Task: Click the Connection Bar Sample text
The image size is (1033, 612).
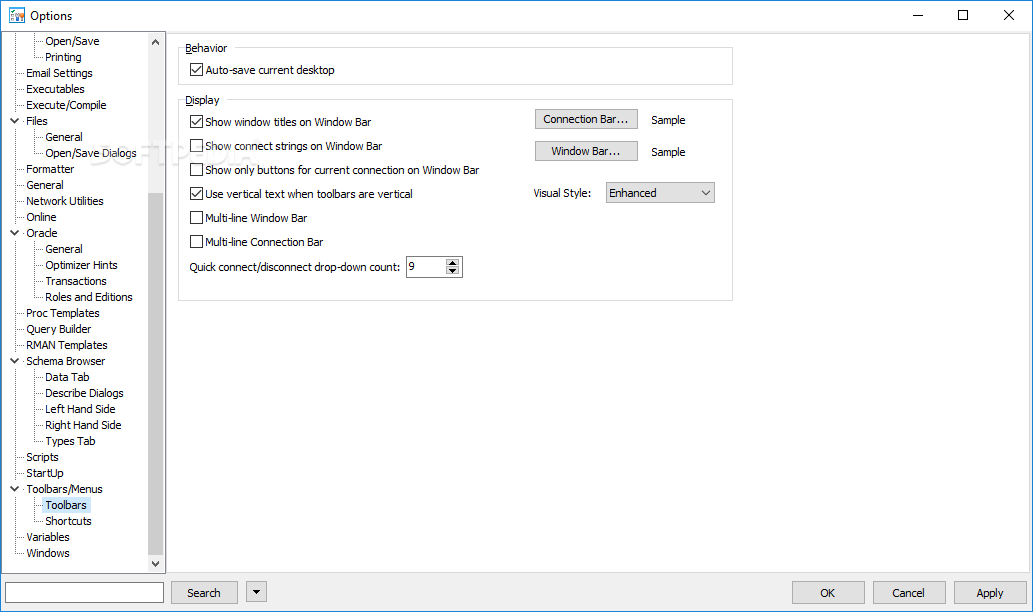Action: pyautogui.click(x=668, y=120)
